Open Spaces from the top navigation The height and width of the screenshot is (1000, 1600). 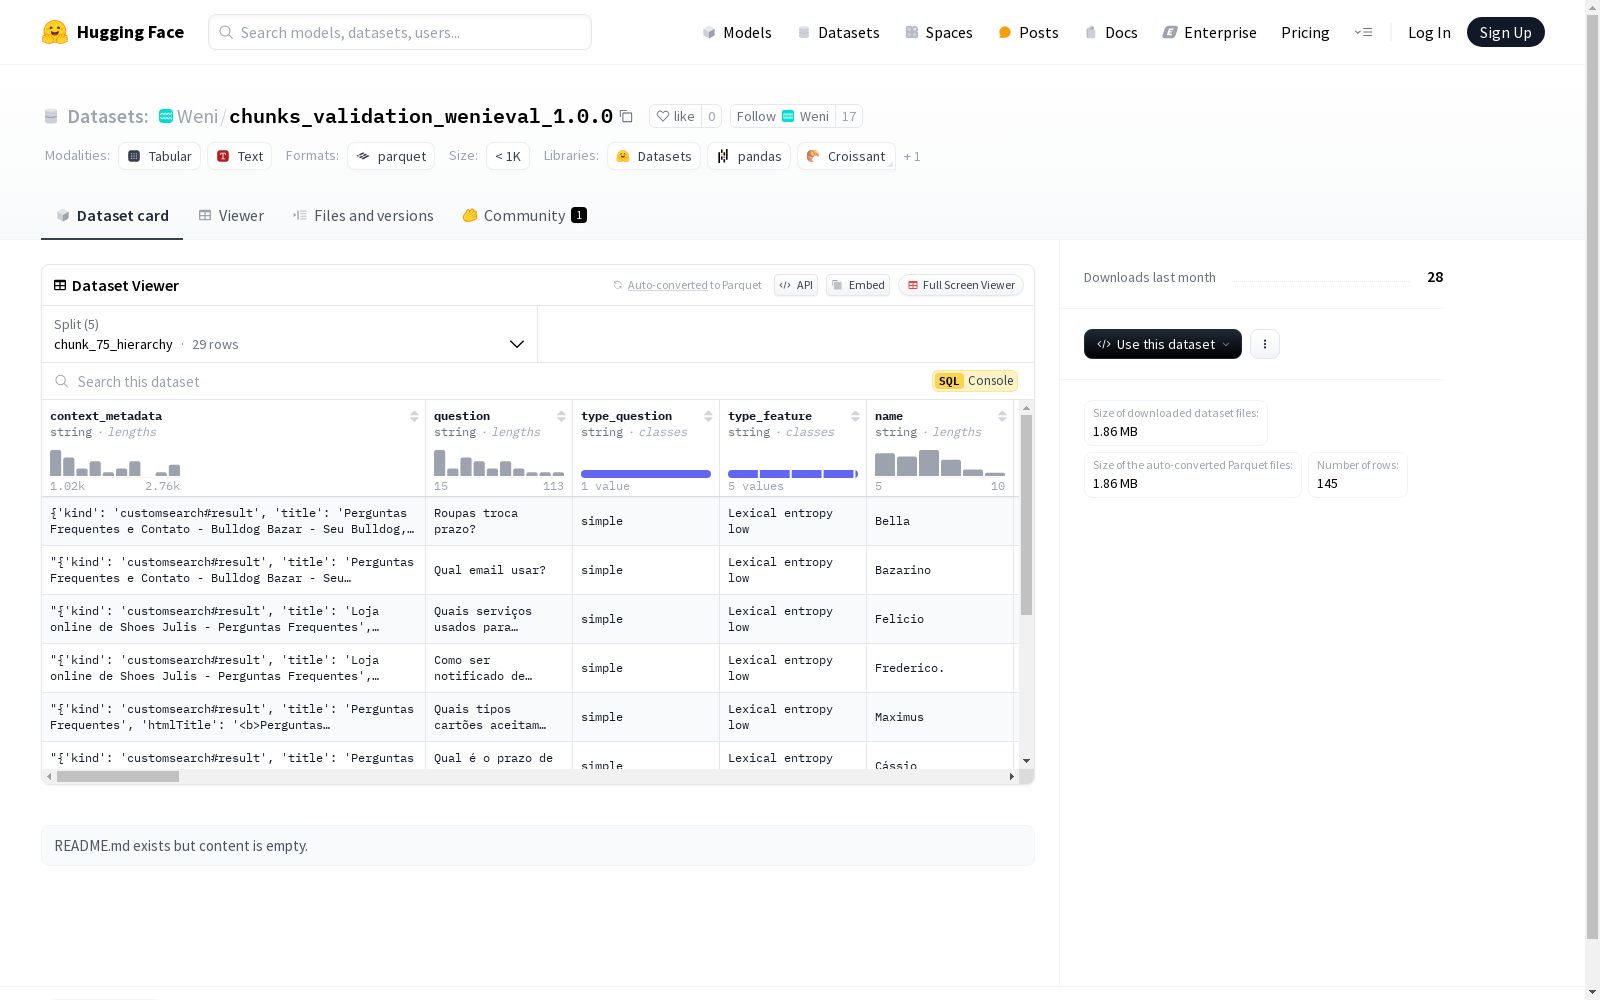coord(939,32)
